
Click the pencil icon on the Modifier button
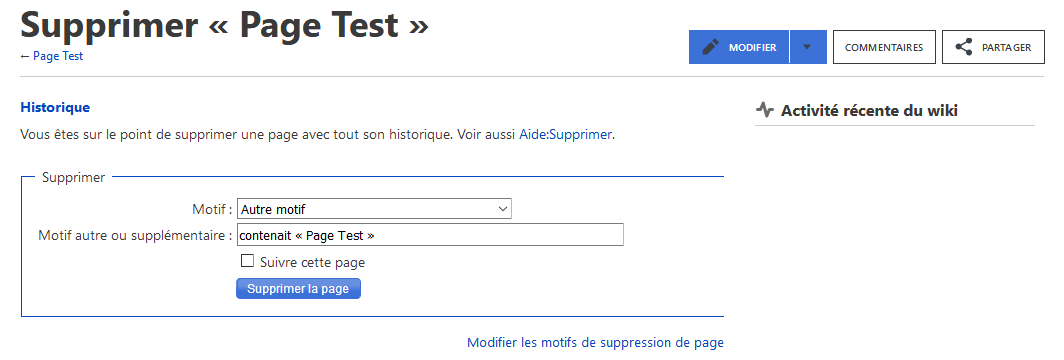point(710,47)
